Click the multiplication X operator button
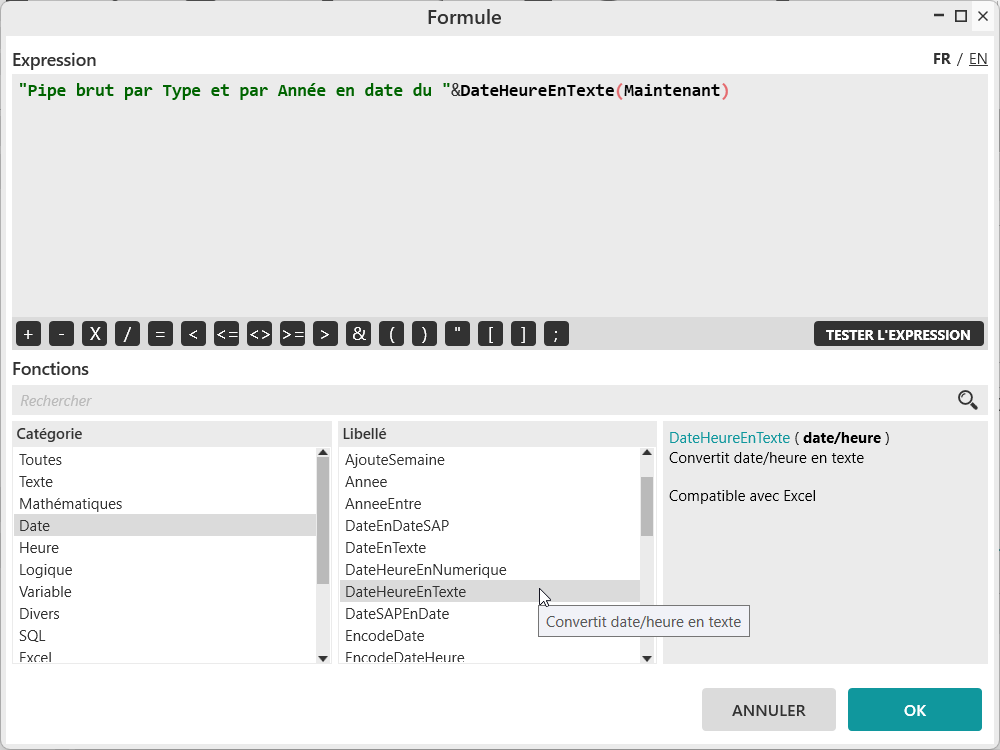The height and width of the screenshot is (750, 1000). [x=94, y=334]
